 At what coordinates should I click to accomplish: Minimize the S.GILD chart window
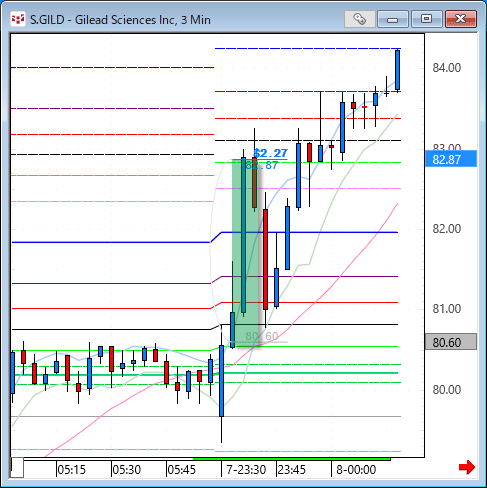(x=393, y=19)
